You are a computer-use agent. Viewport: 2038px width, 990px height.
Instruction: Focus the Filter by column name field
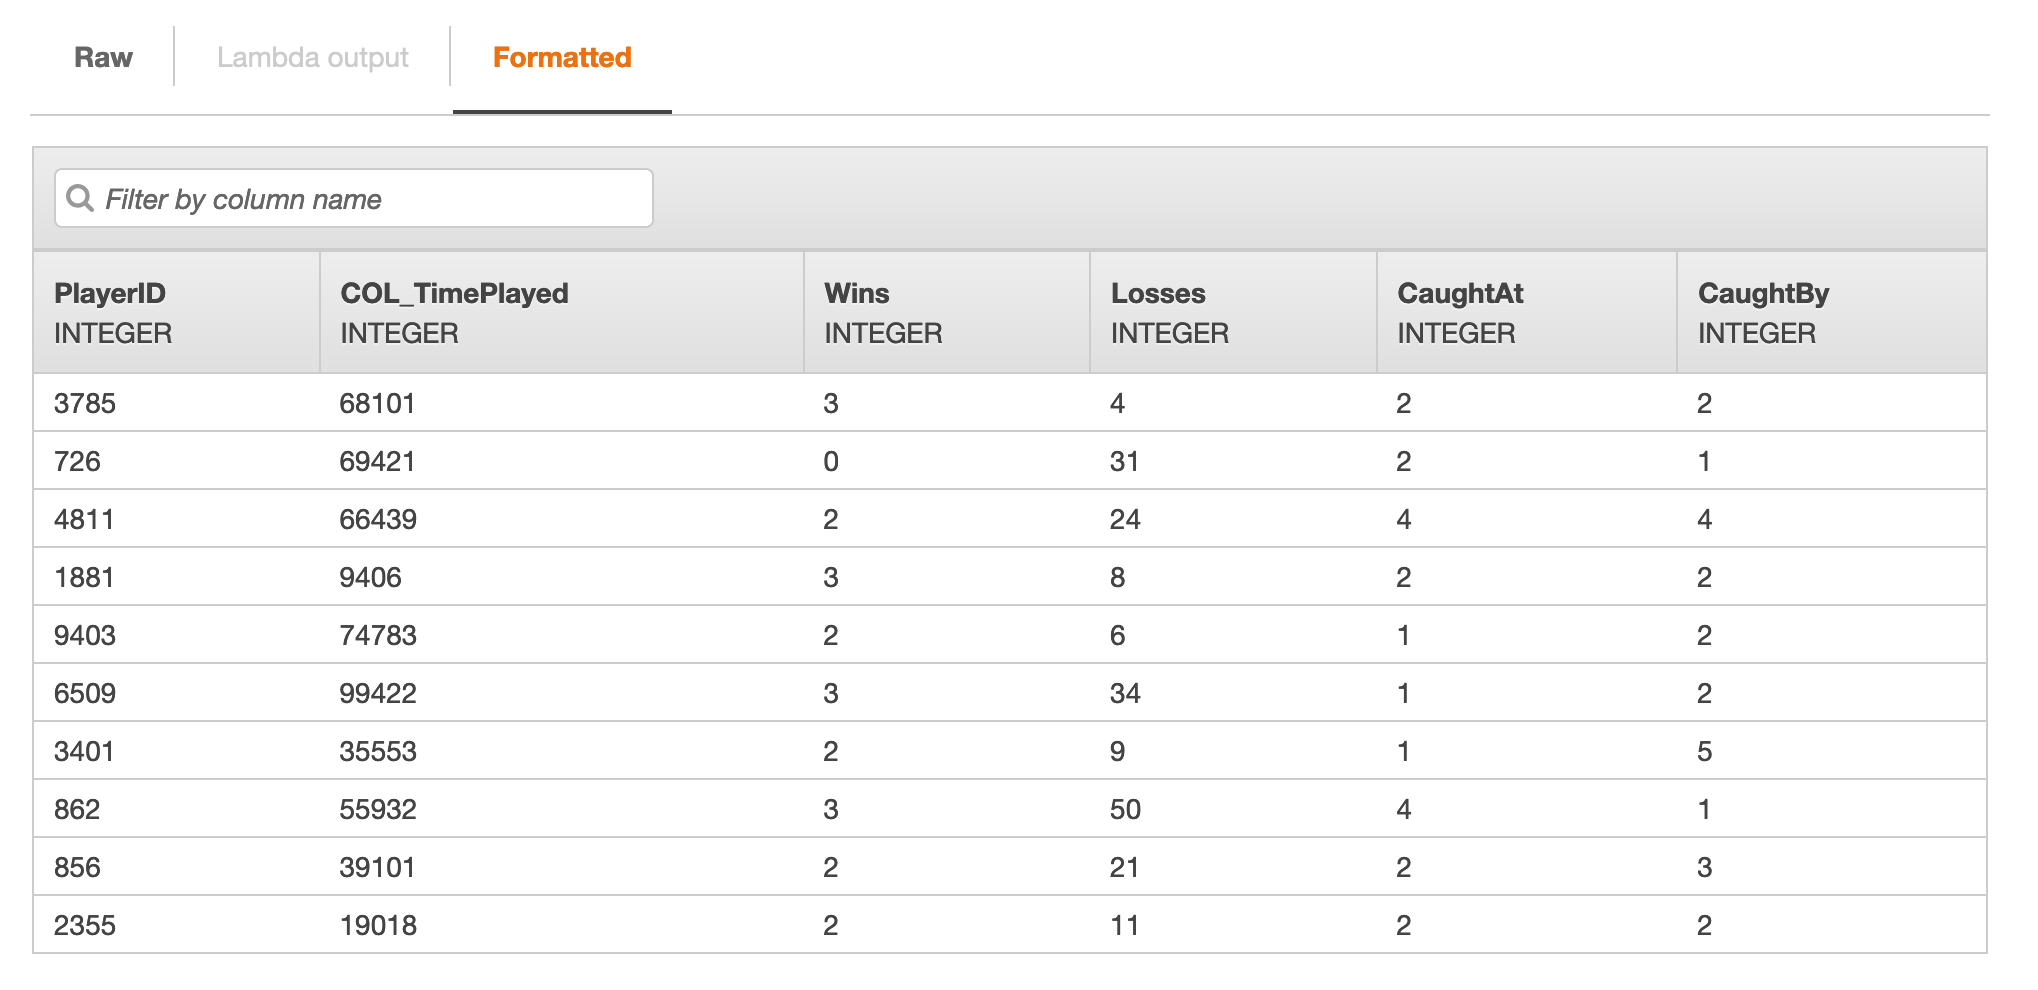(370, 199)
